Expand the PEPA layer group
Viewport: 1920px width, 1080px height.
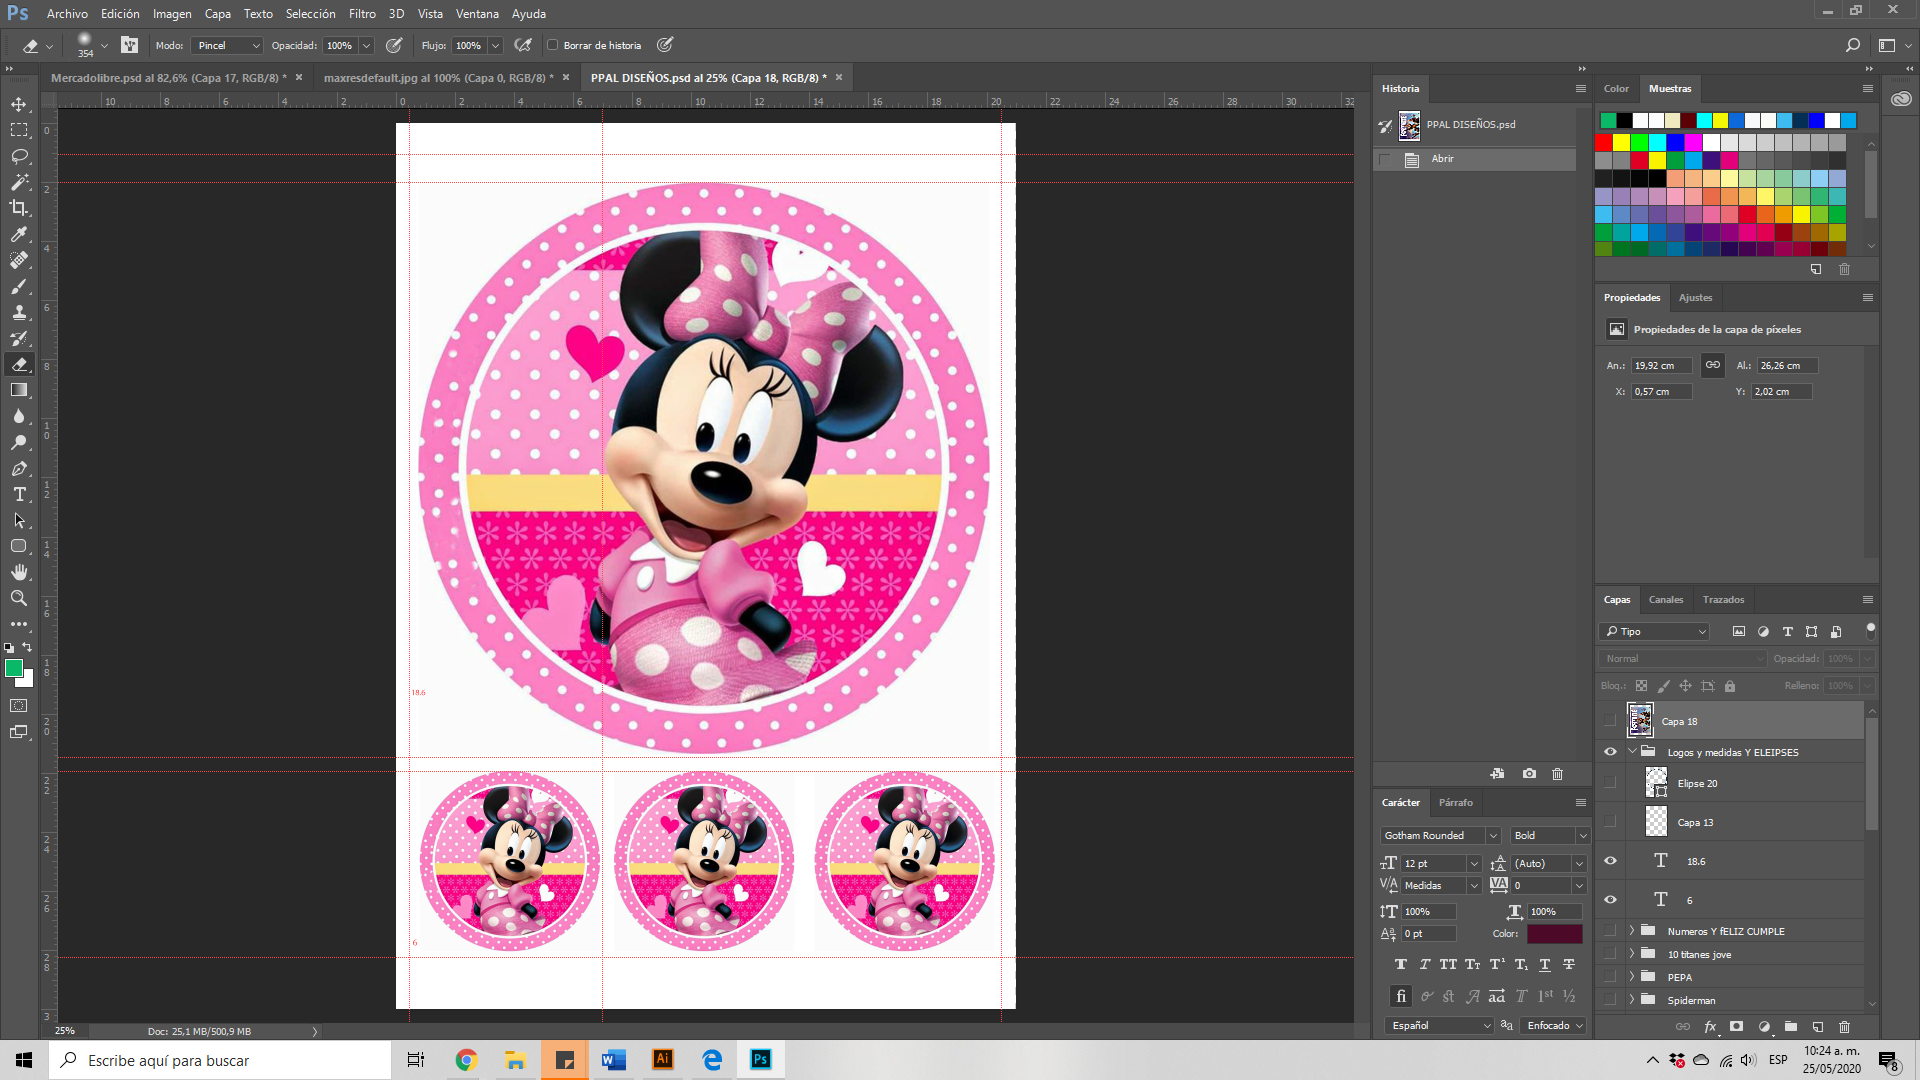point(1632,977)
